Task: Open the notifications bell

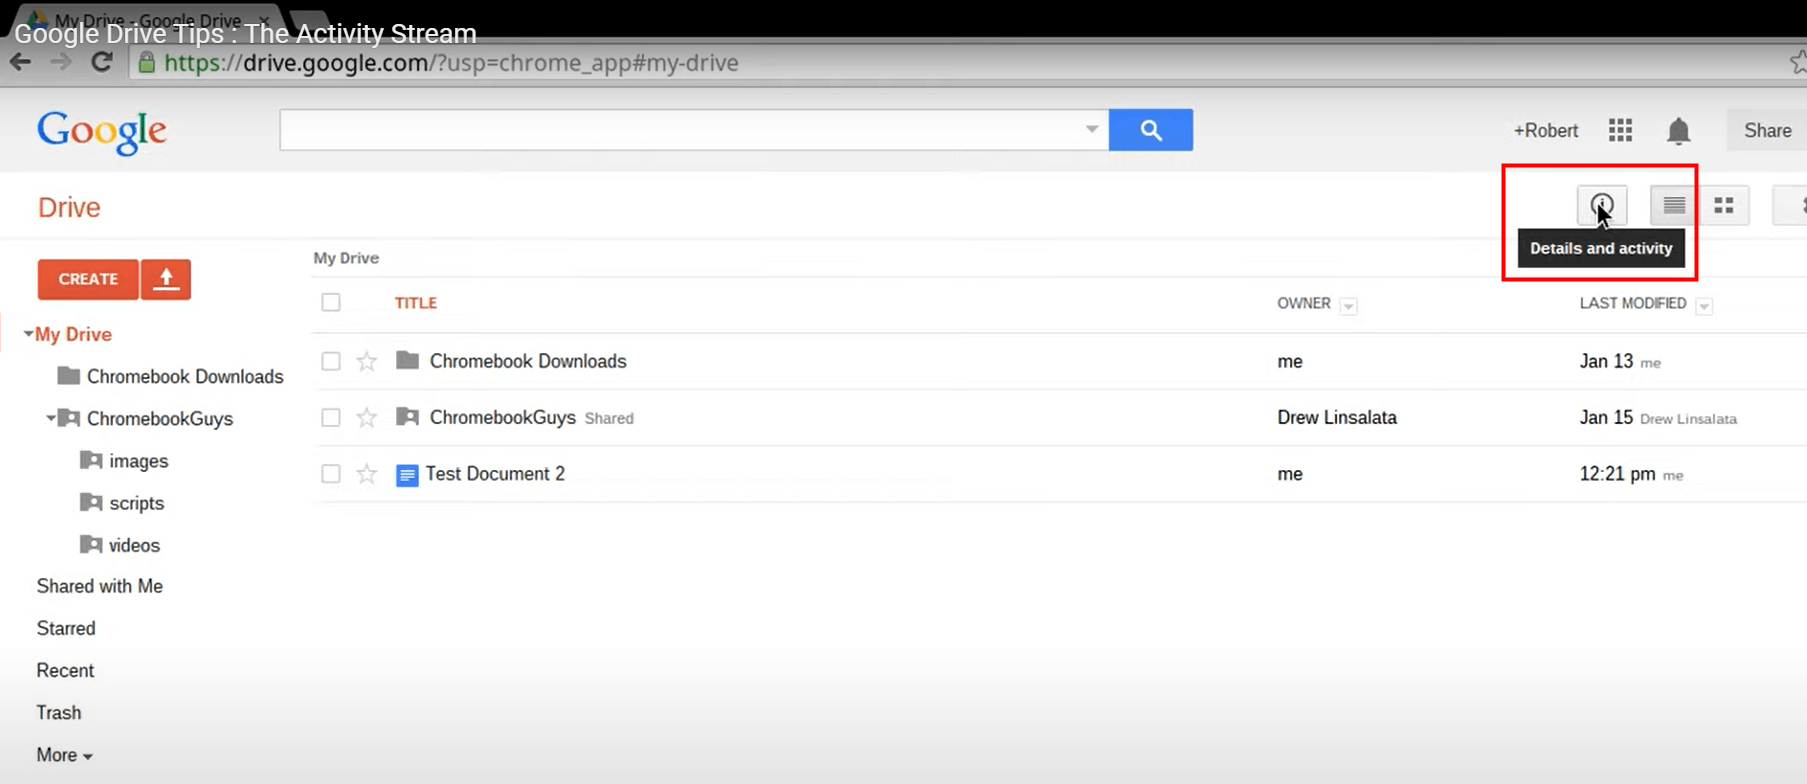Action: [1678, 131]
